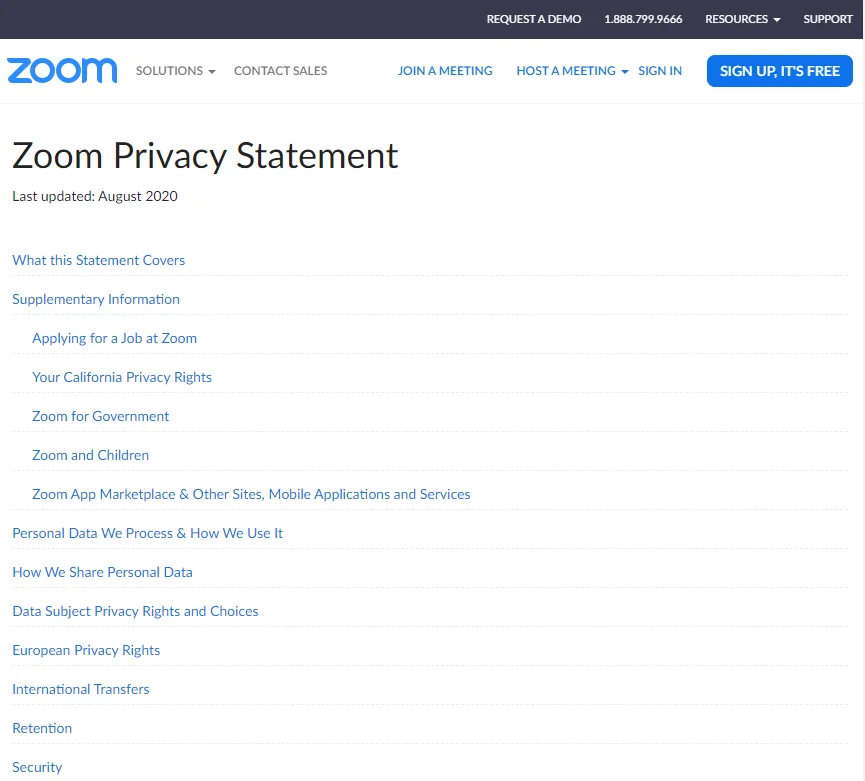Viewport: 865px width, 781px height.
Task: Click Request a Demo
Action: pyautogui.click(x=533, y=19)
